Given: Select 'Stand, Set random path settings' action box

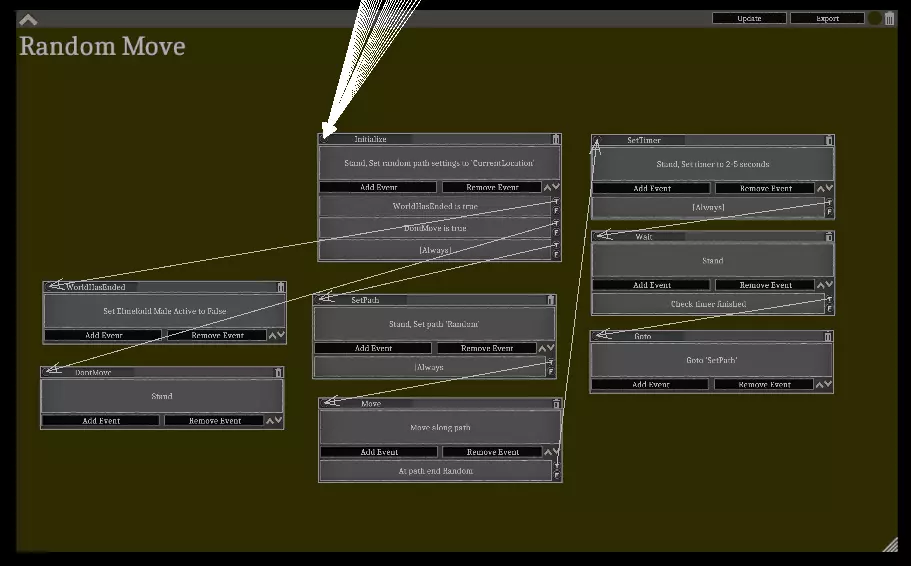Looking at the screenshot, I should tap(439, 163).
